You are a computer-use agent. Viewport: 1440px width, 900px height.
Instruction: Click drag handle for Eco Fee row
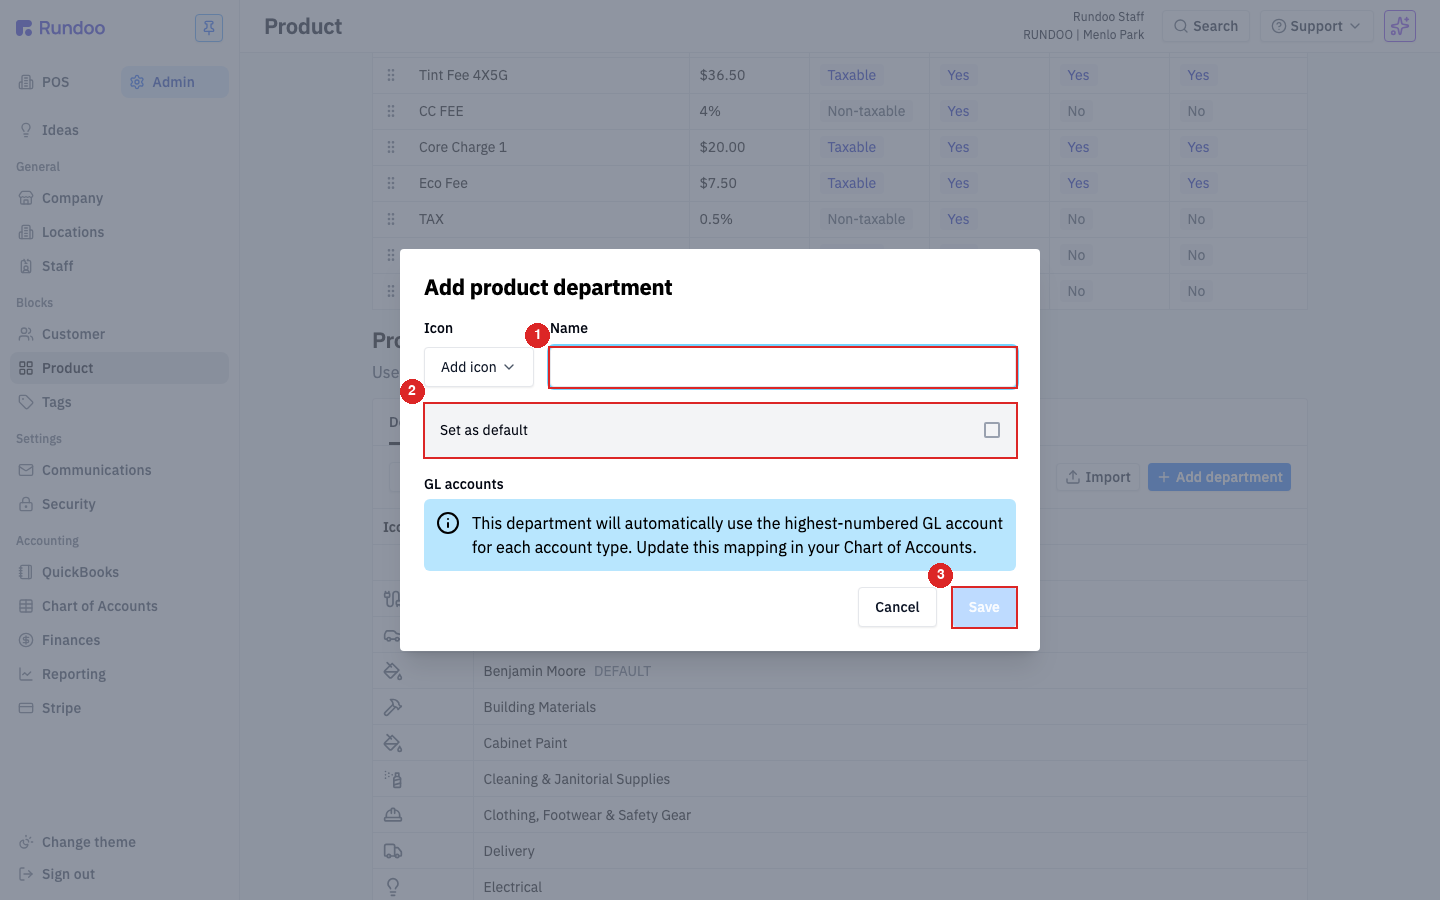(x=391, y=183)
